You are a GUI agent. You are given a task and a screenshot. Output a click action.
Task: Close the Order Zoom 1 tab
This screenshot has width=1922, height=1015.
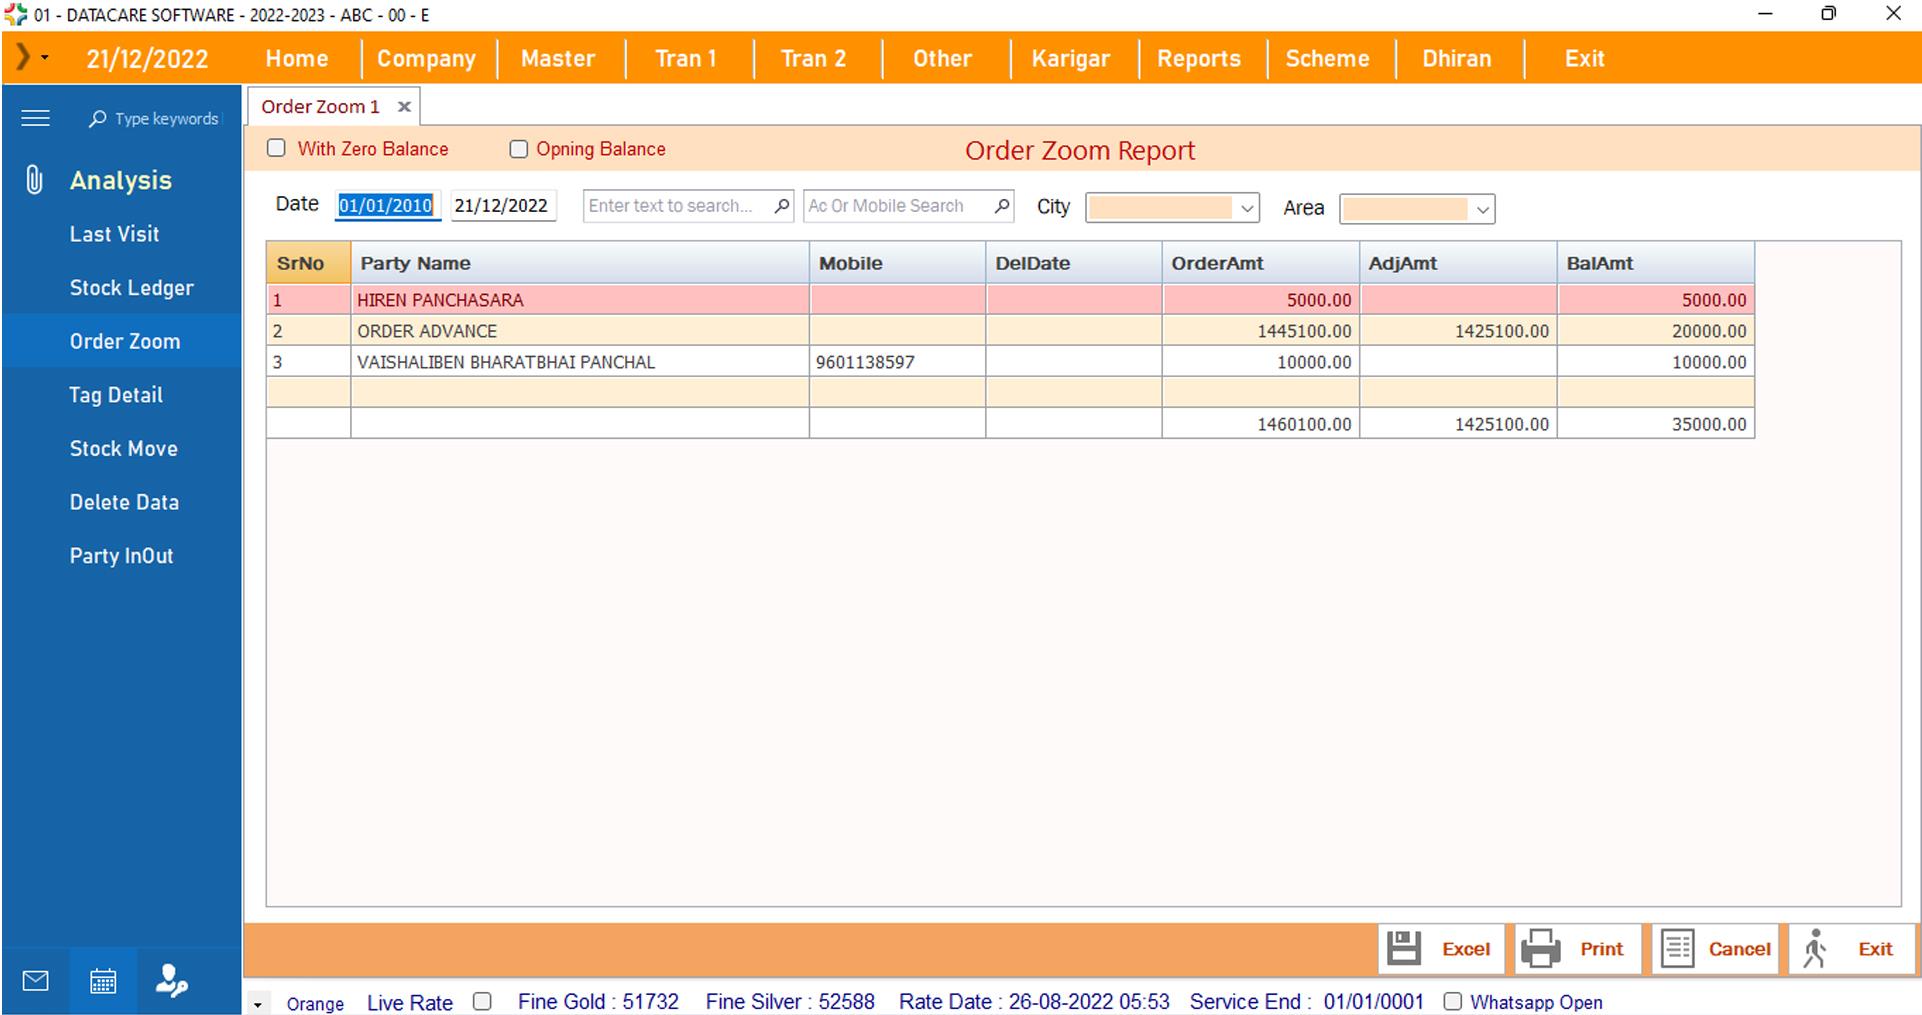pyautogui.click(x=404, y=106)
